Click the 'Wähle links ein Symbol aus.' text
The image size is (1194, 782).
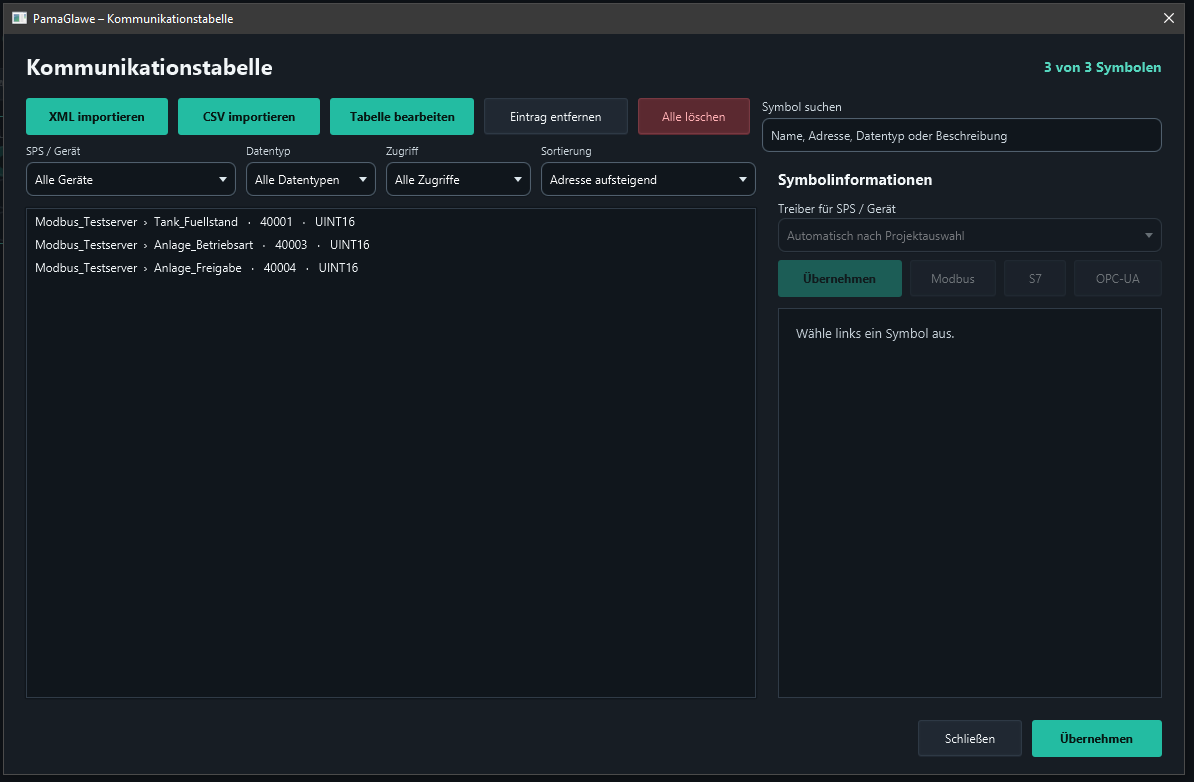click(x=875, y=334)
